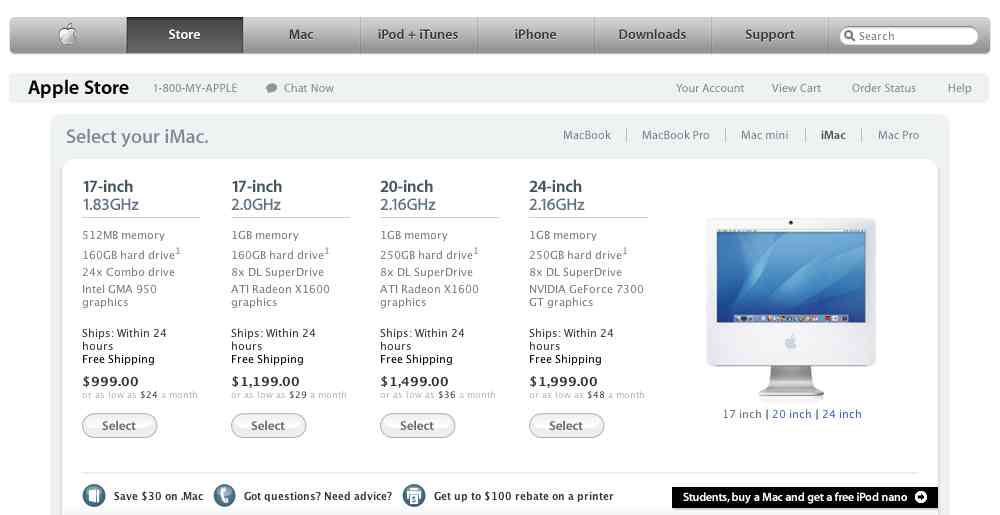1000x515 pixels.
Task: Click the arrow icon in the students banner
Action: pos(921,497)
